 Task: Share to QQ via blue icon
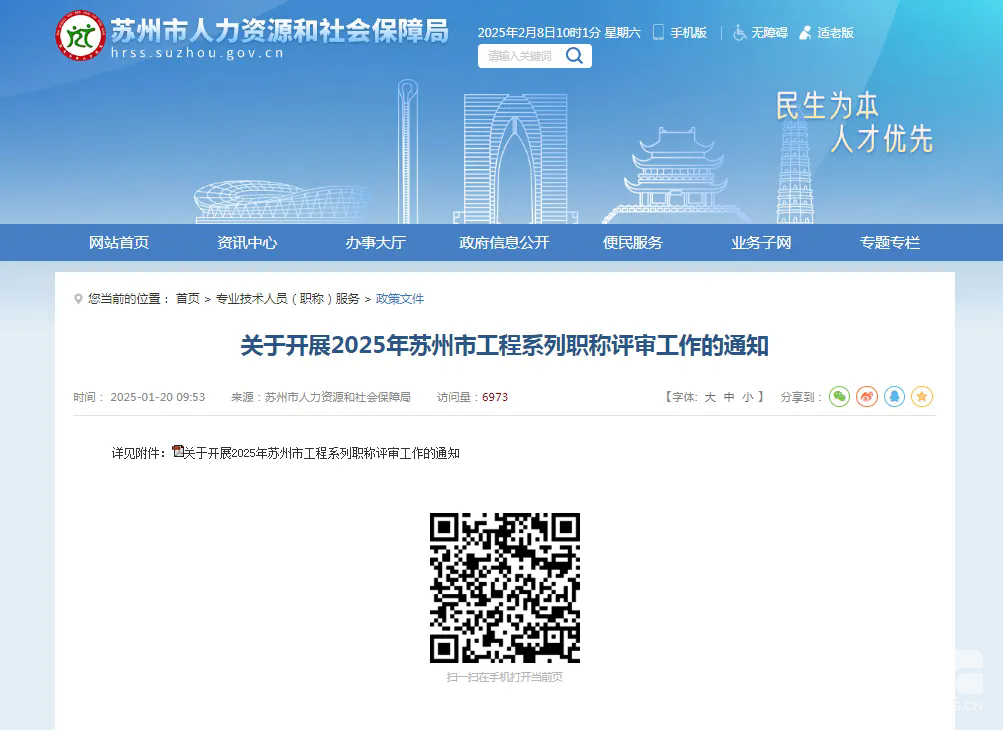(894, 397)
